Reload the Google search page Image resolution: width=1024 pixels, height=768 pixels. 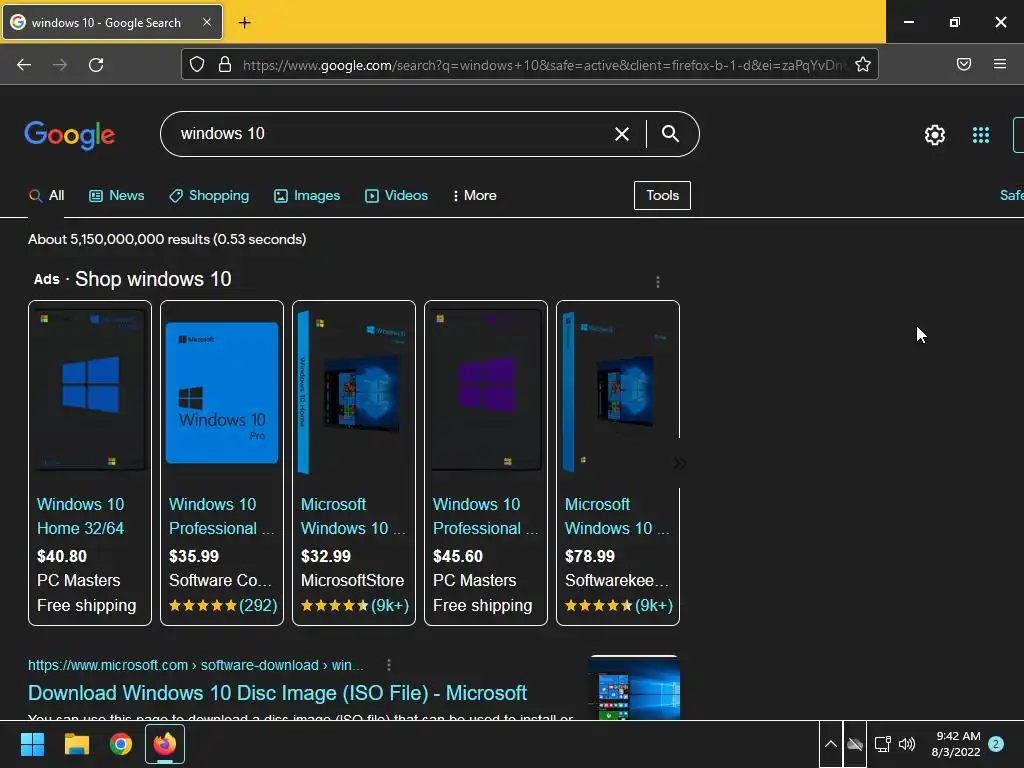(x=96, y=65)
